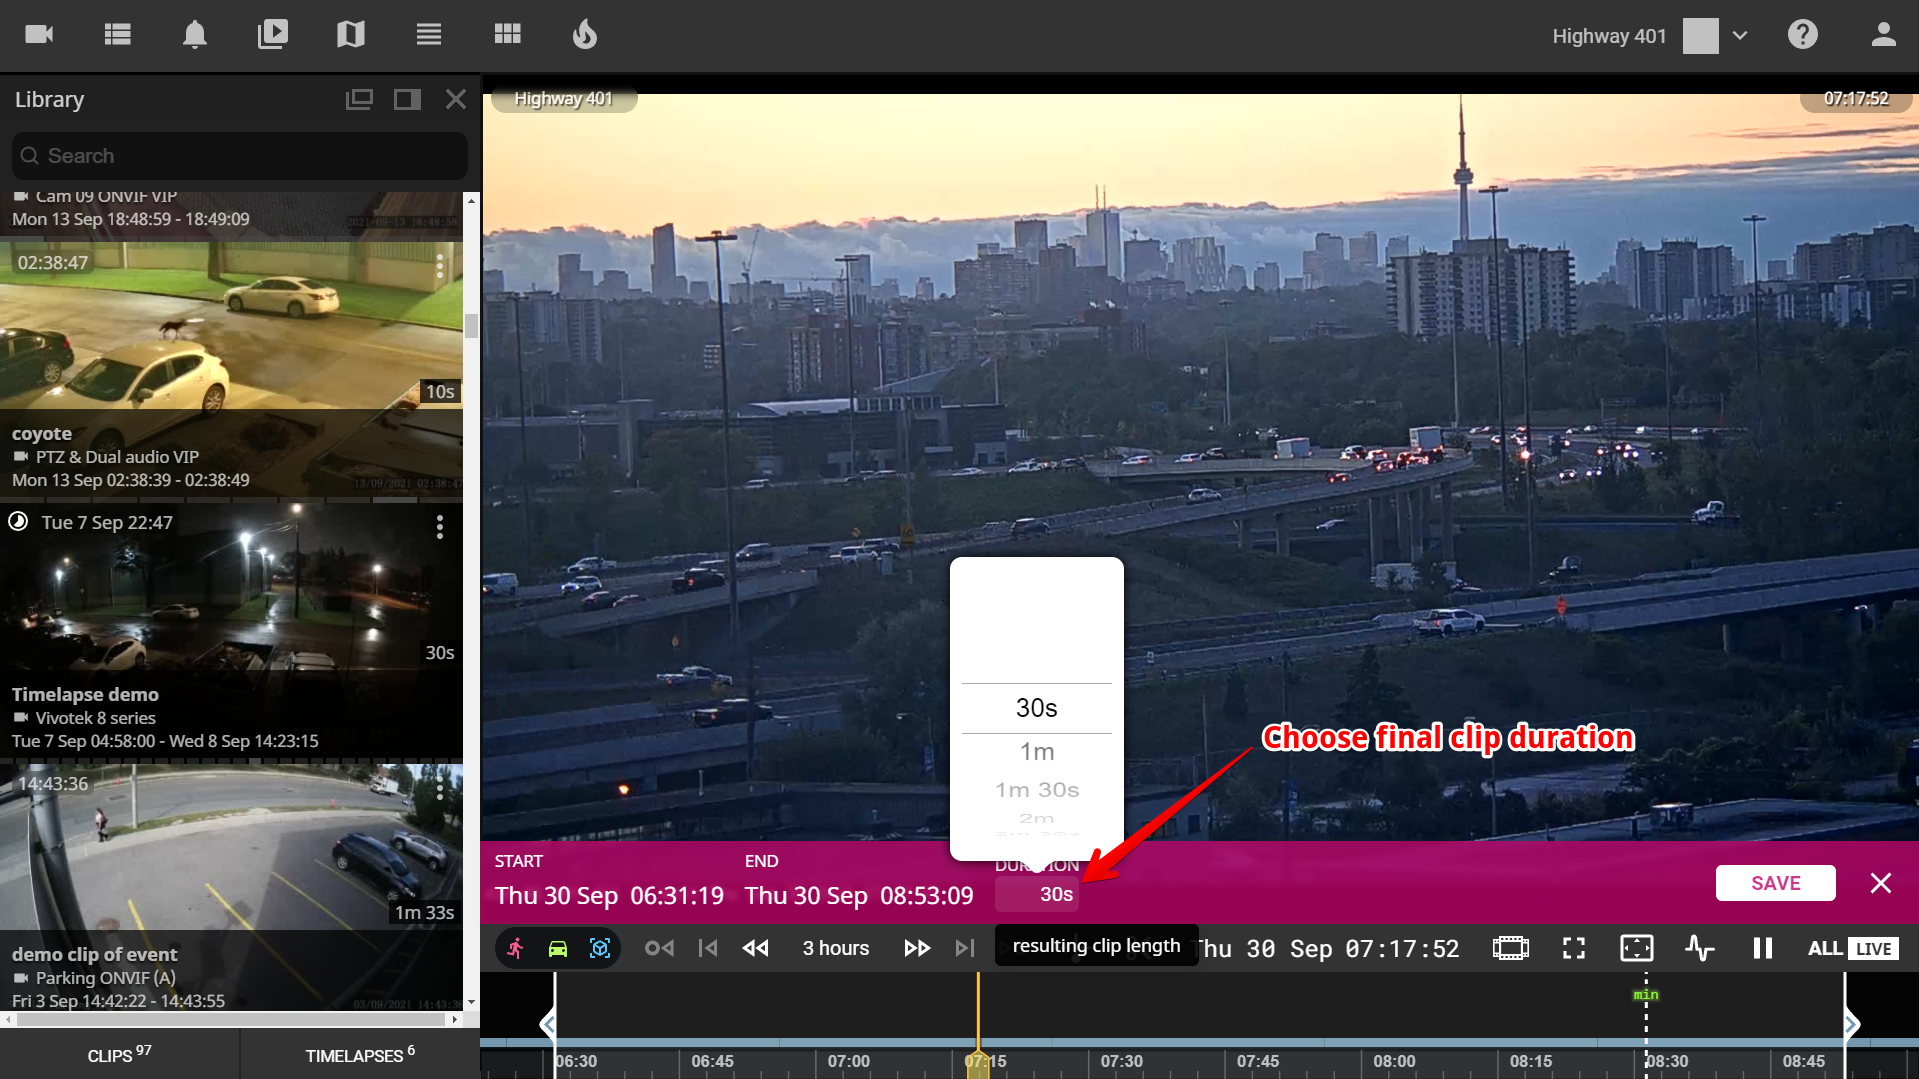Open the camera grid view icon
Screen dimensions: 1919x1079
pos(507,35)
